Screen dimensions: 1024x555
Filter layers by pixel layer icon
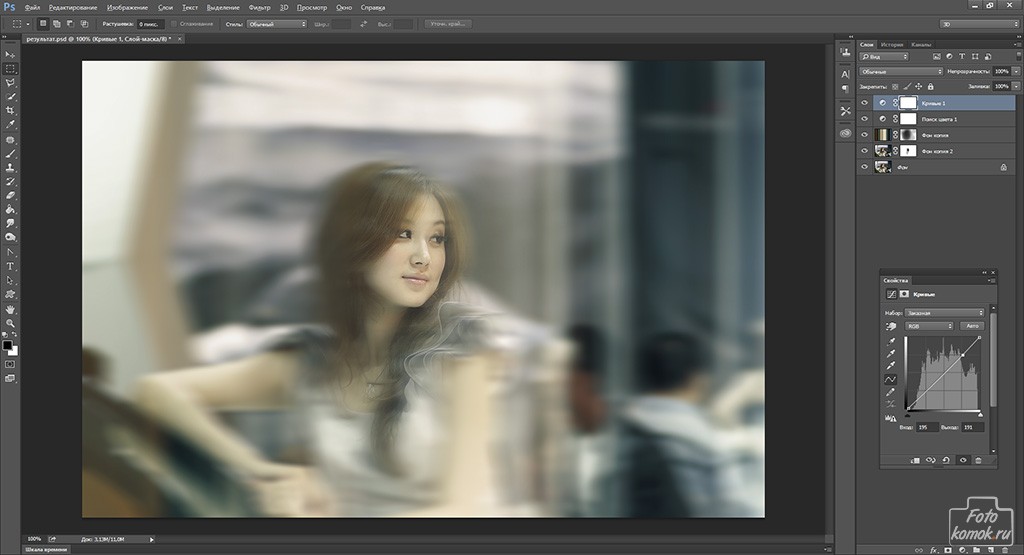pyautogui.click(x=936, y=56)
